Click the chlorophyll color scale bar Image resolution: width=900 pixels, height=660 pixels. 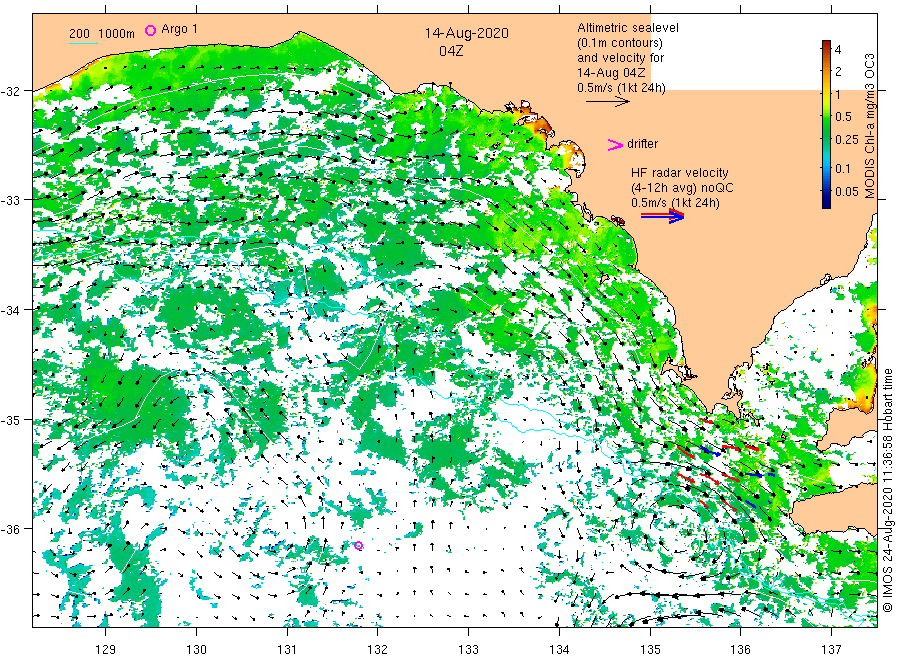coord(826,124)
